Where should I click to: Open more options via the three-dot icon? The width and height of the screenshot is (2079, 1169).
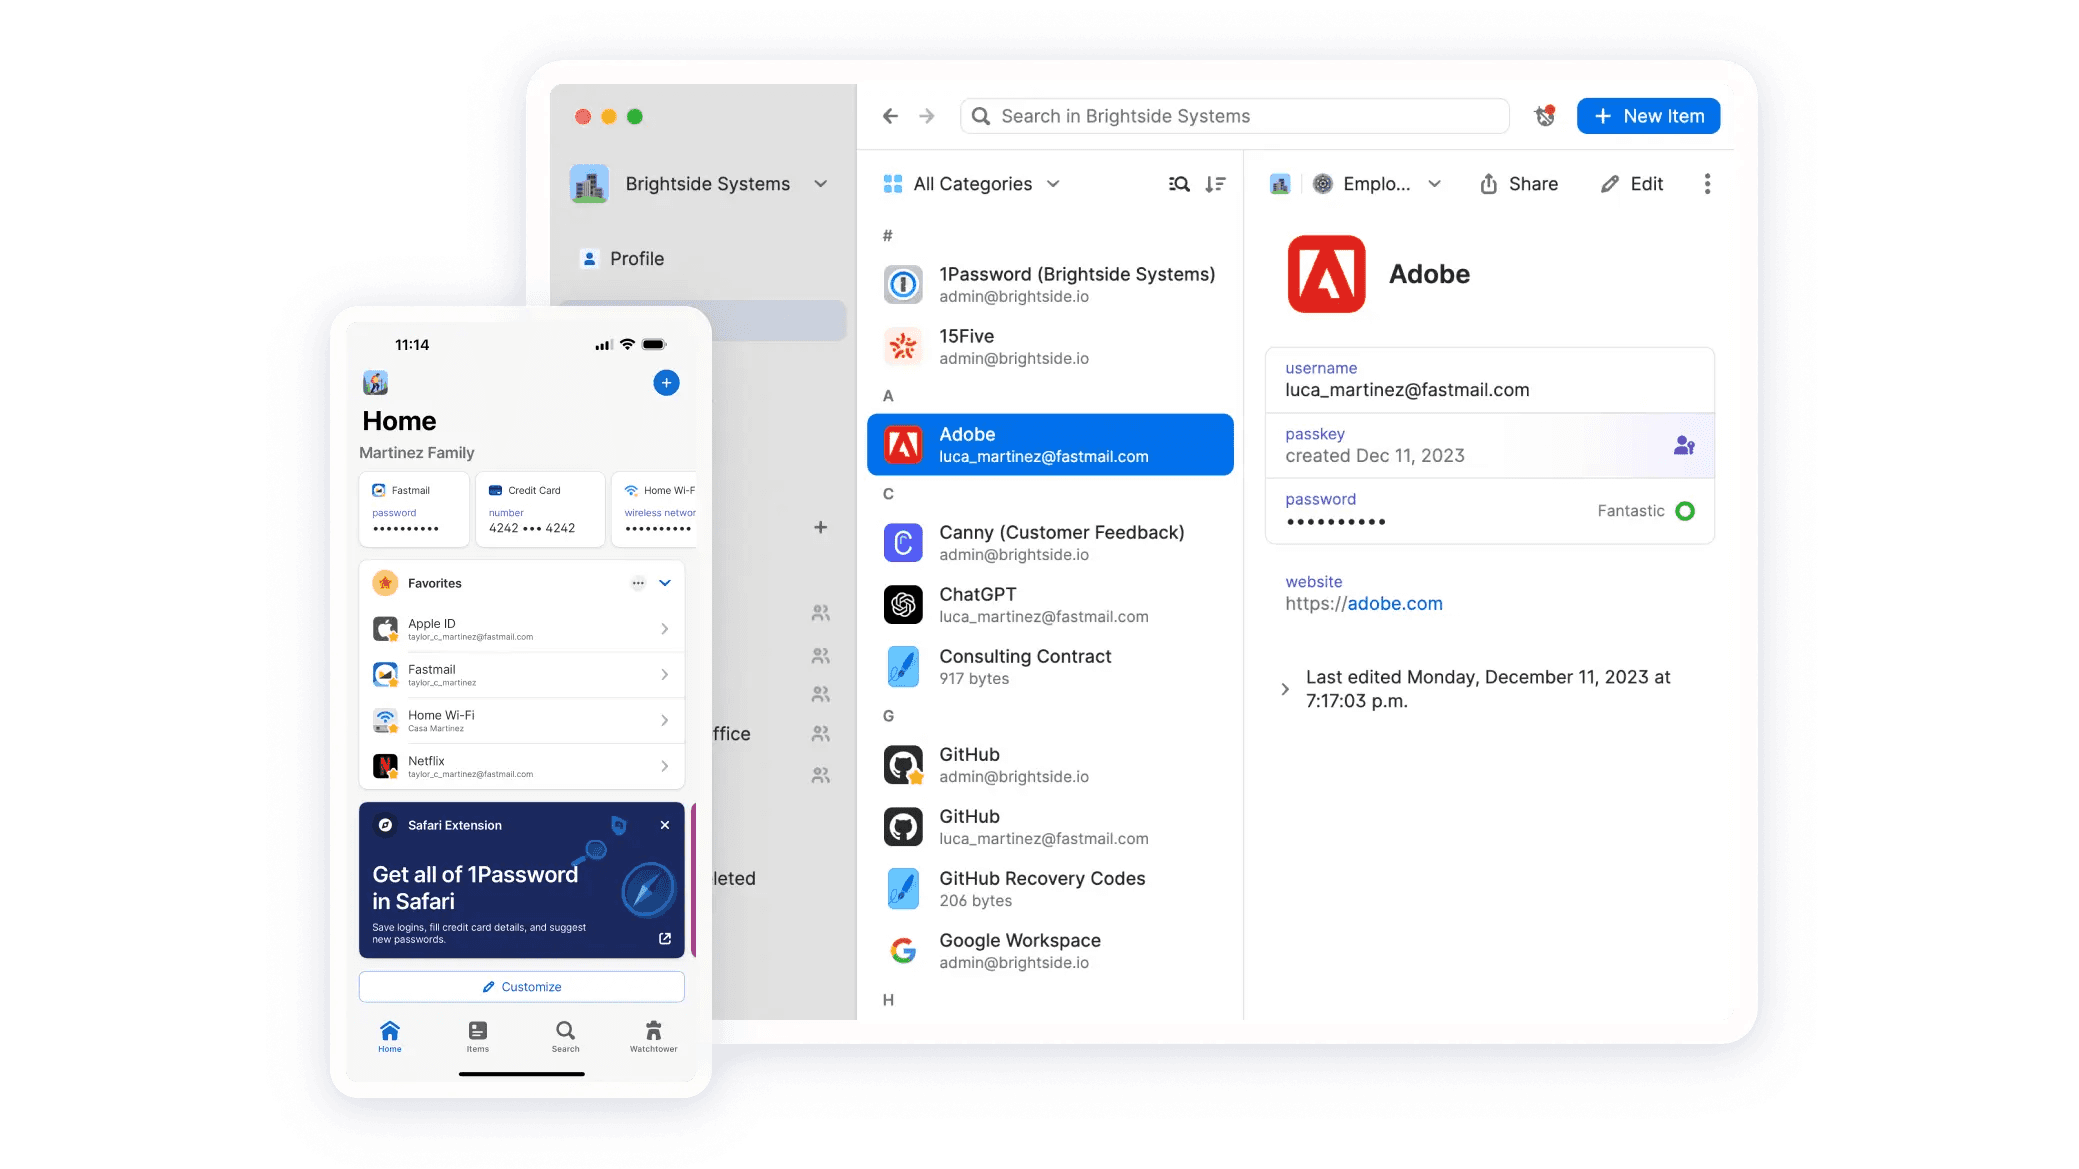click(x=1707, y=184)
